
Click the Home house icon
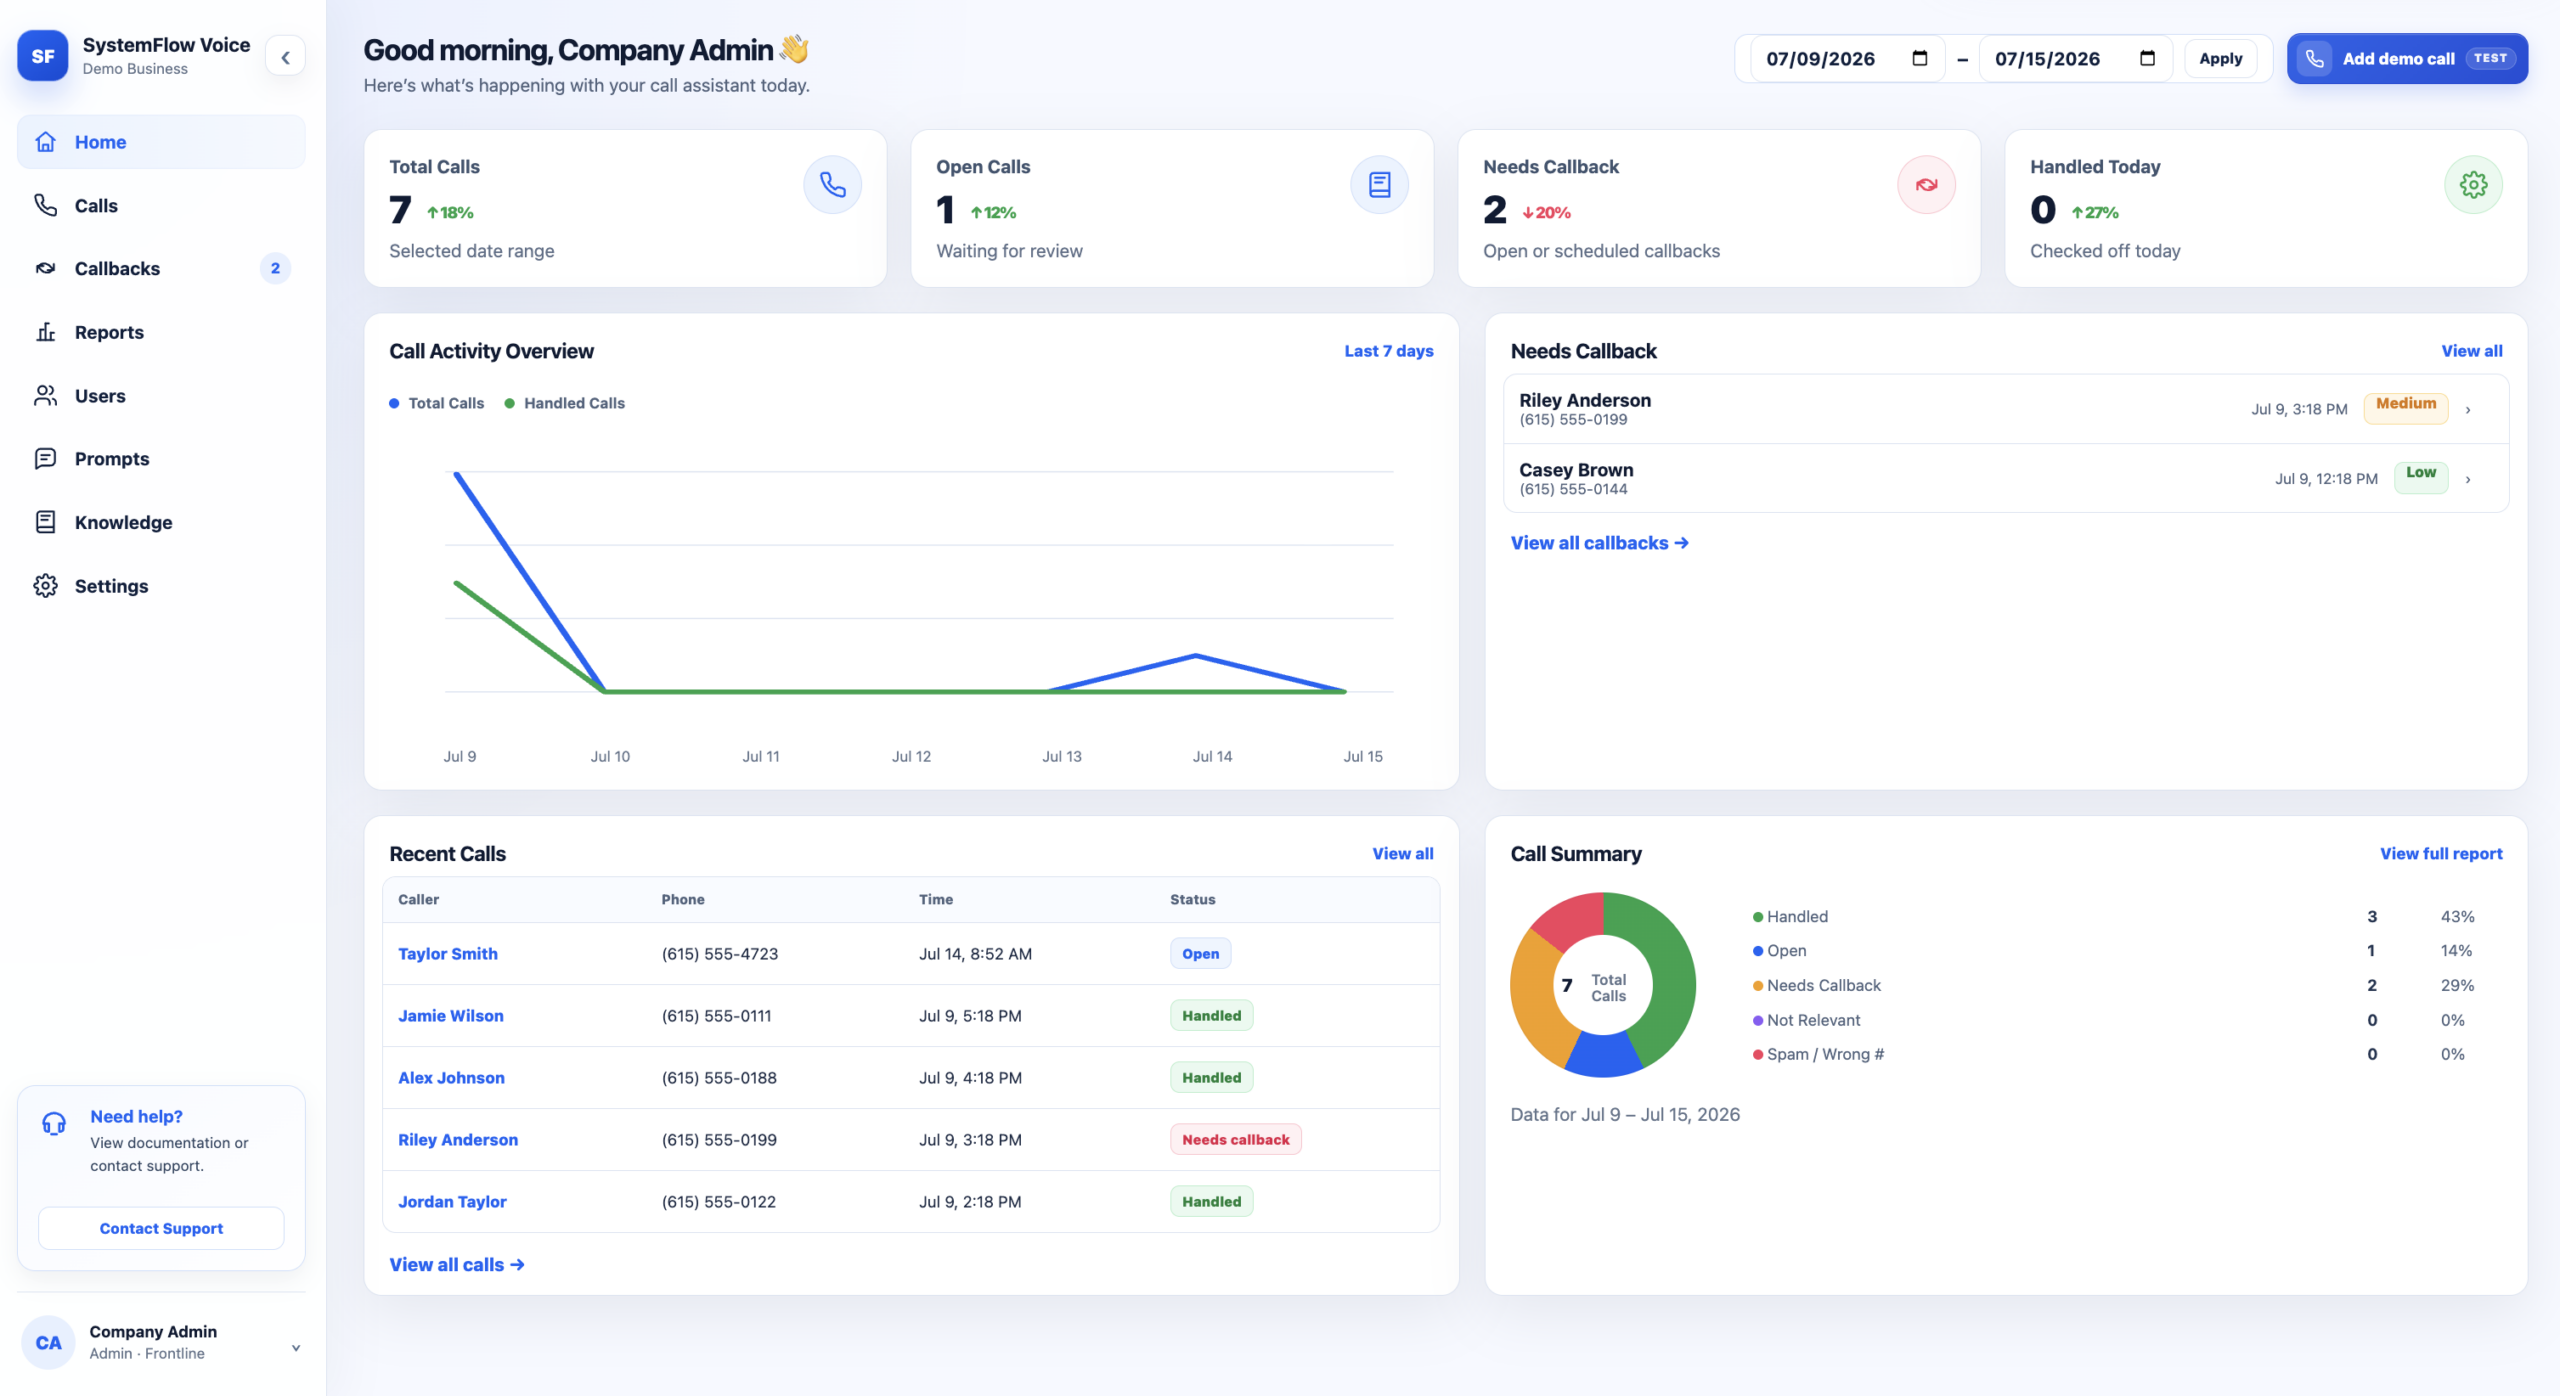coord(46,142)
